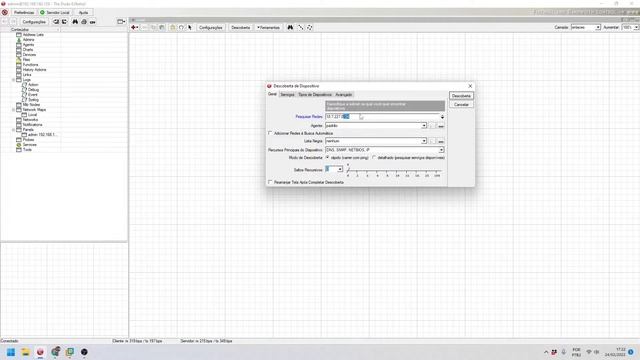Viewport: 640px width, 360px height.
Task: Click the remove item minus icon in the map toolbar
Action: pos(144,27)
